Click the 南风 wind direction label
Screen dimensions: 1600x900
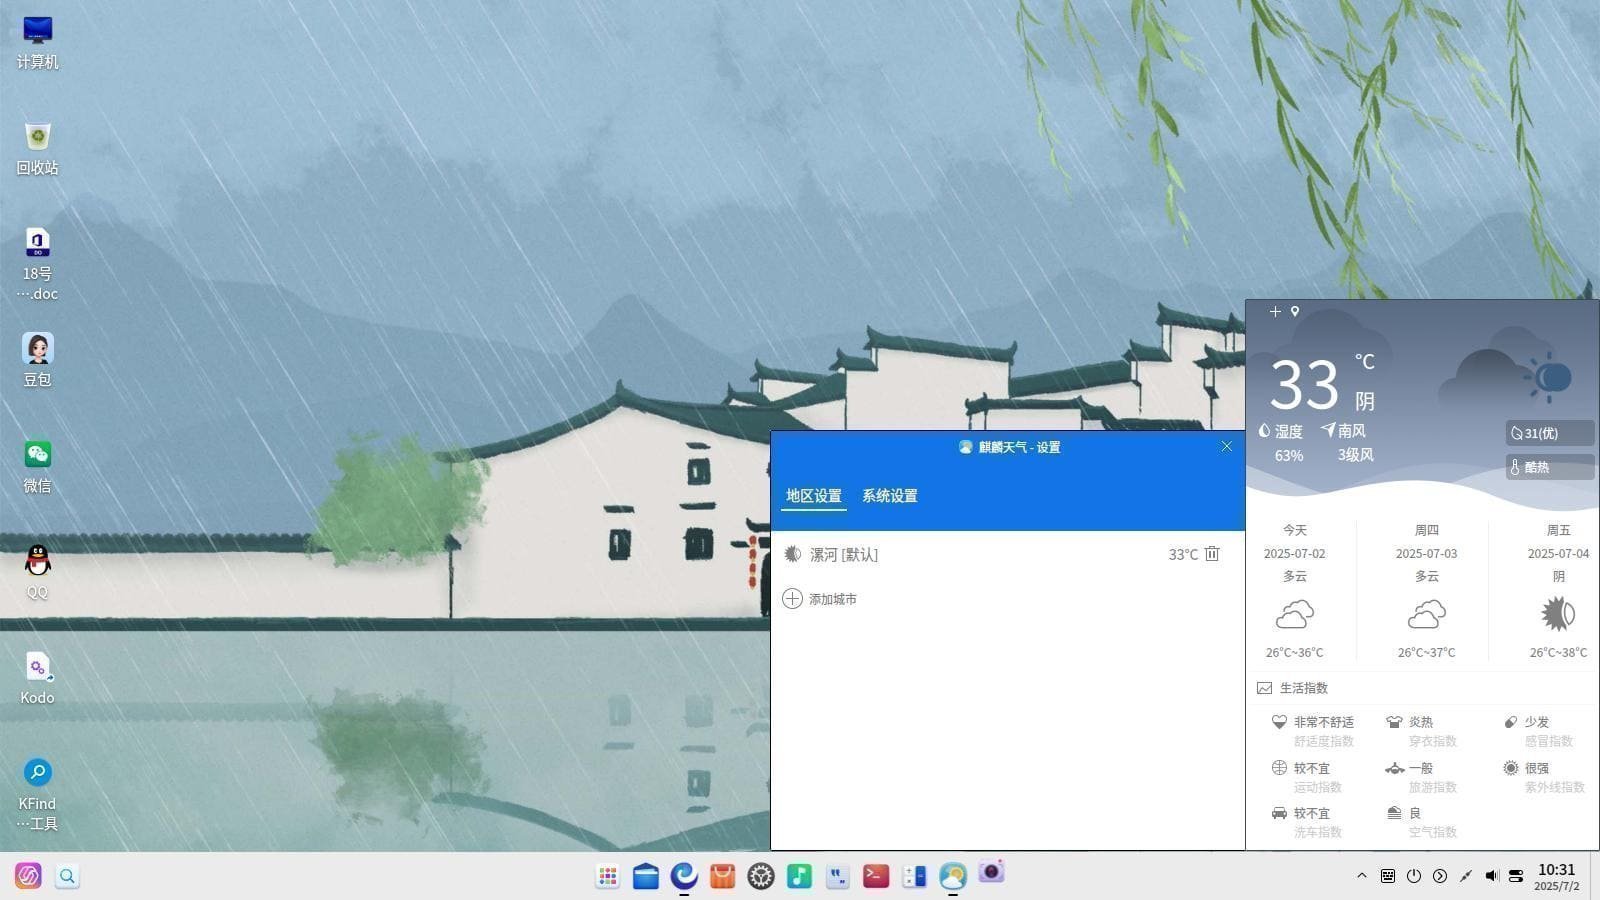click(x=1352, y=431)
